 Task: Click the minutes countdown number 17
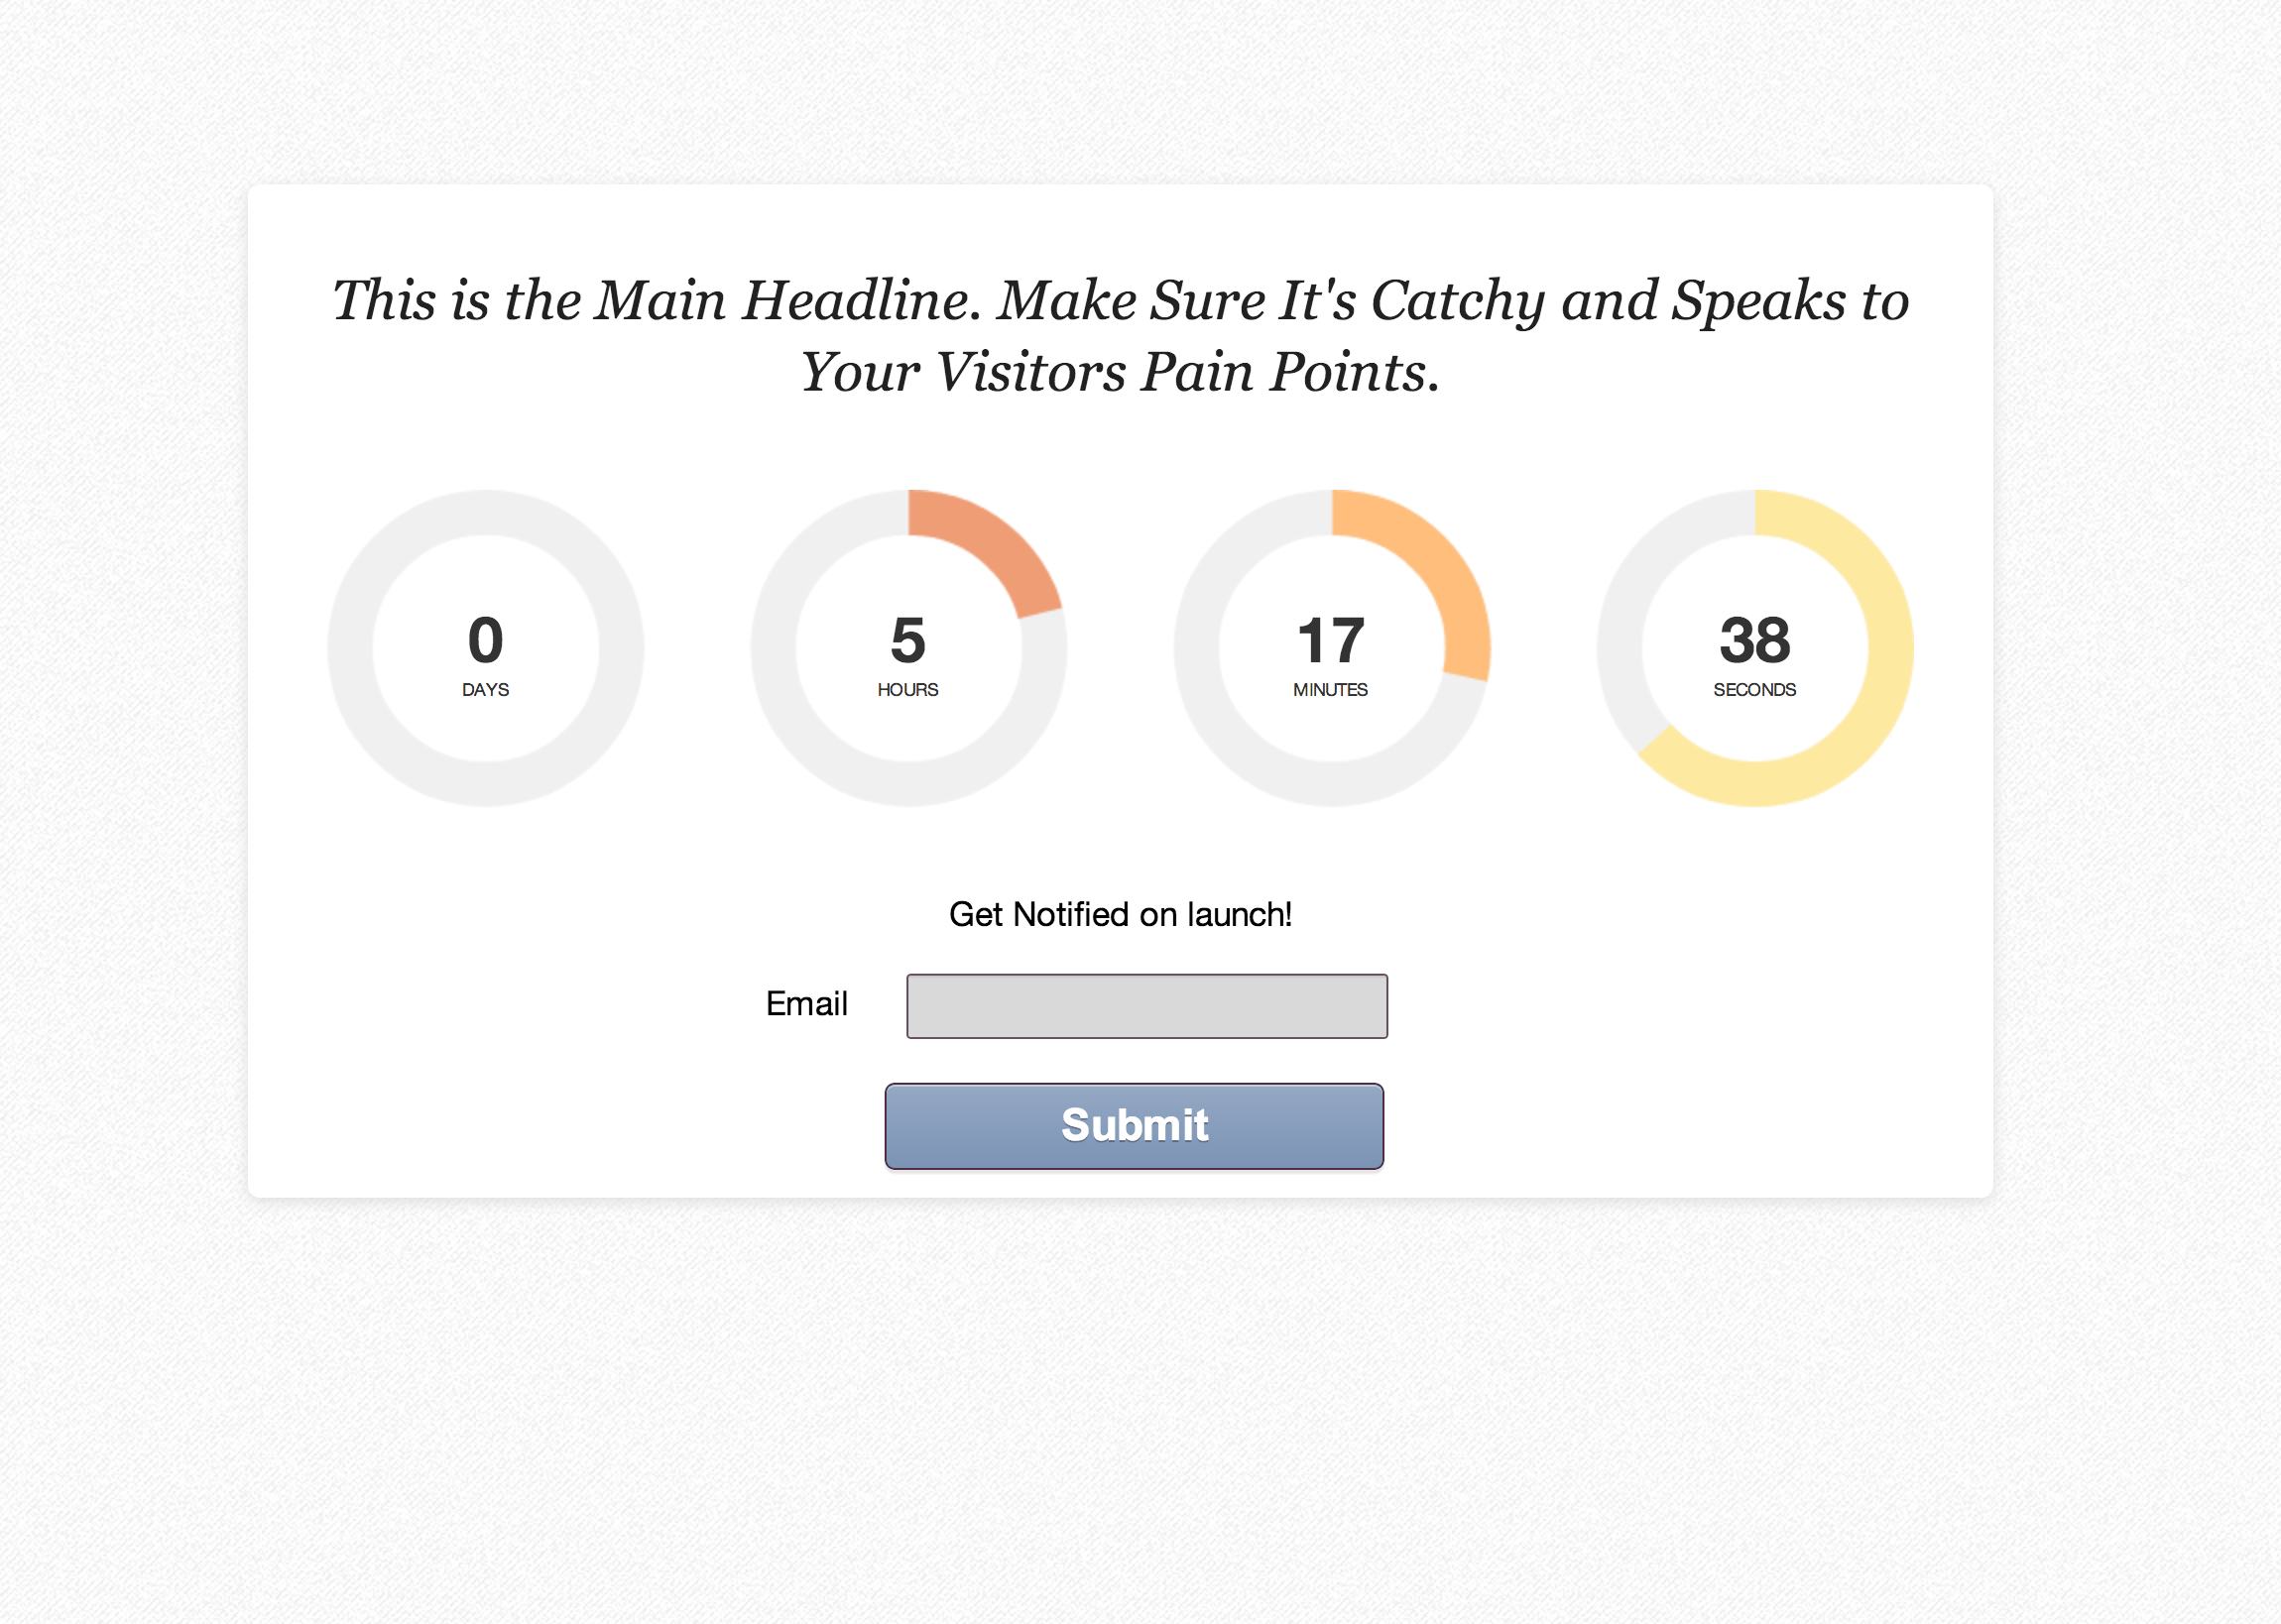pyautogui.click(x=1330, y=640)
